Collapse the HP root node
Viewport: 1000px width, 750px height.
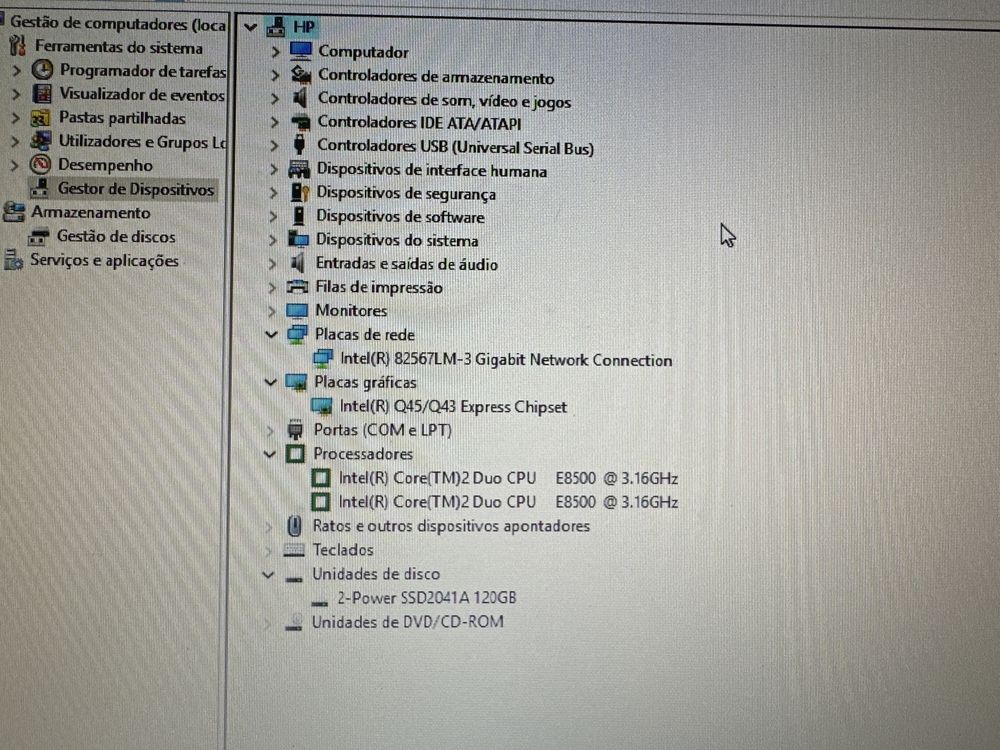tap(251, 27)
